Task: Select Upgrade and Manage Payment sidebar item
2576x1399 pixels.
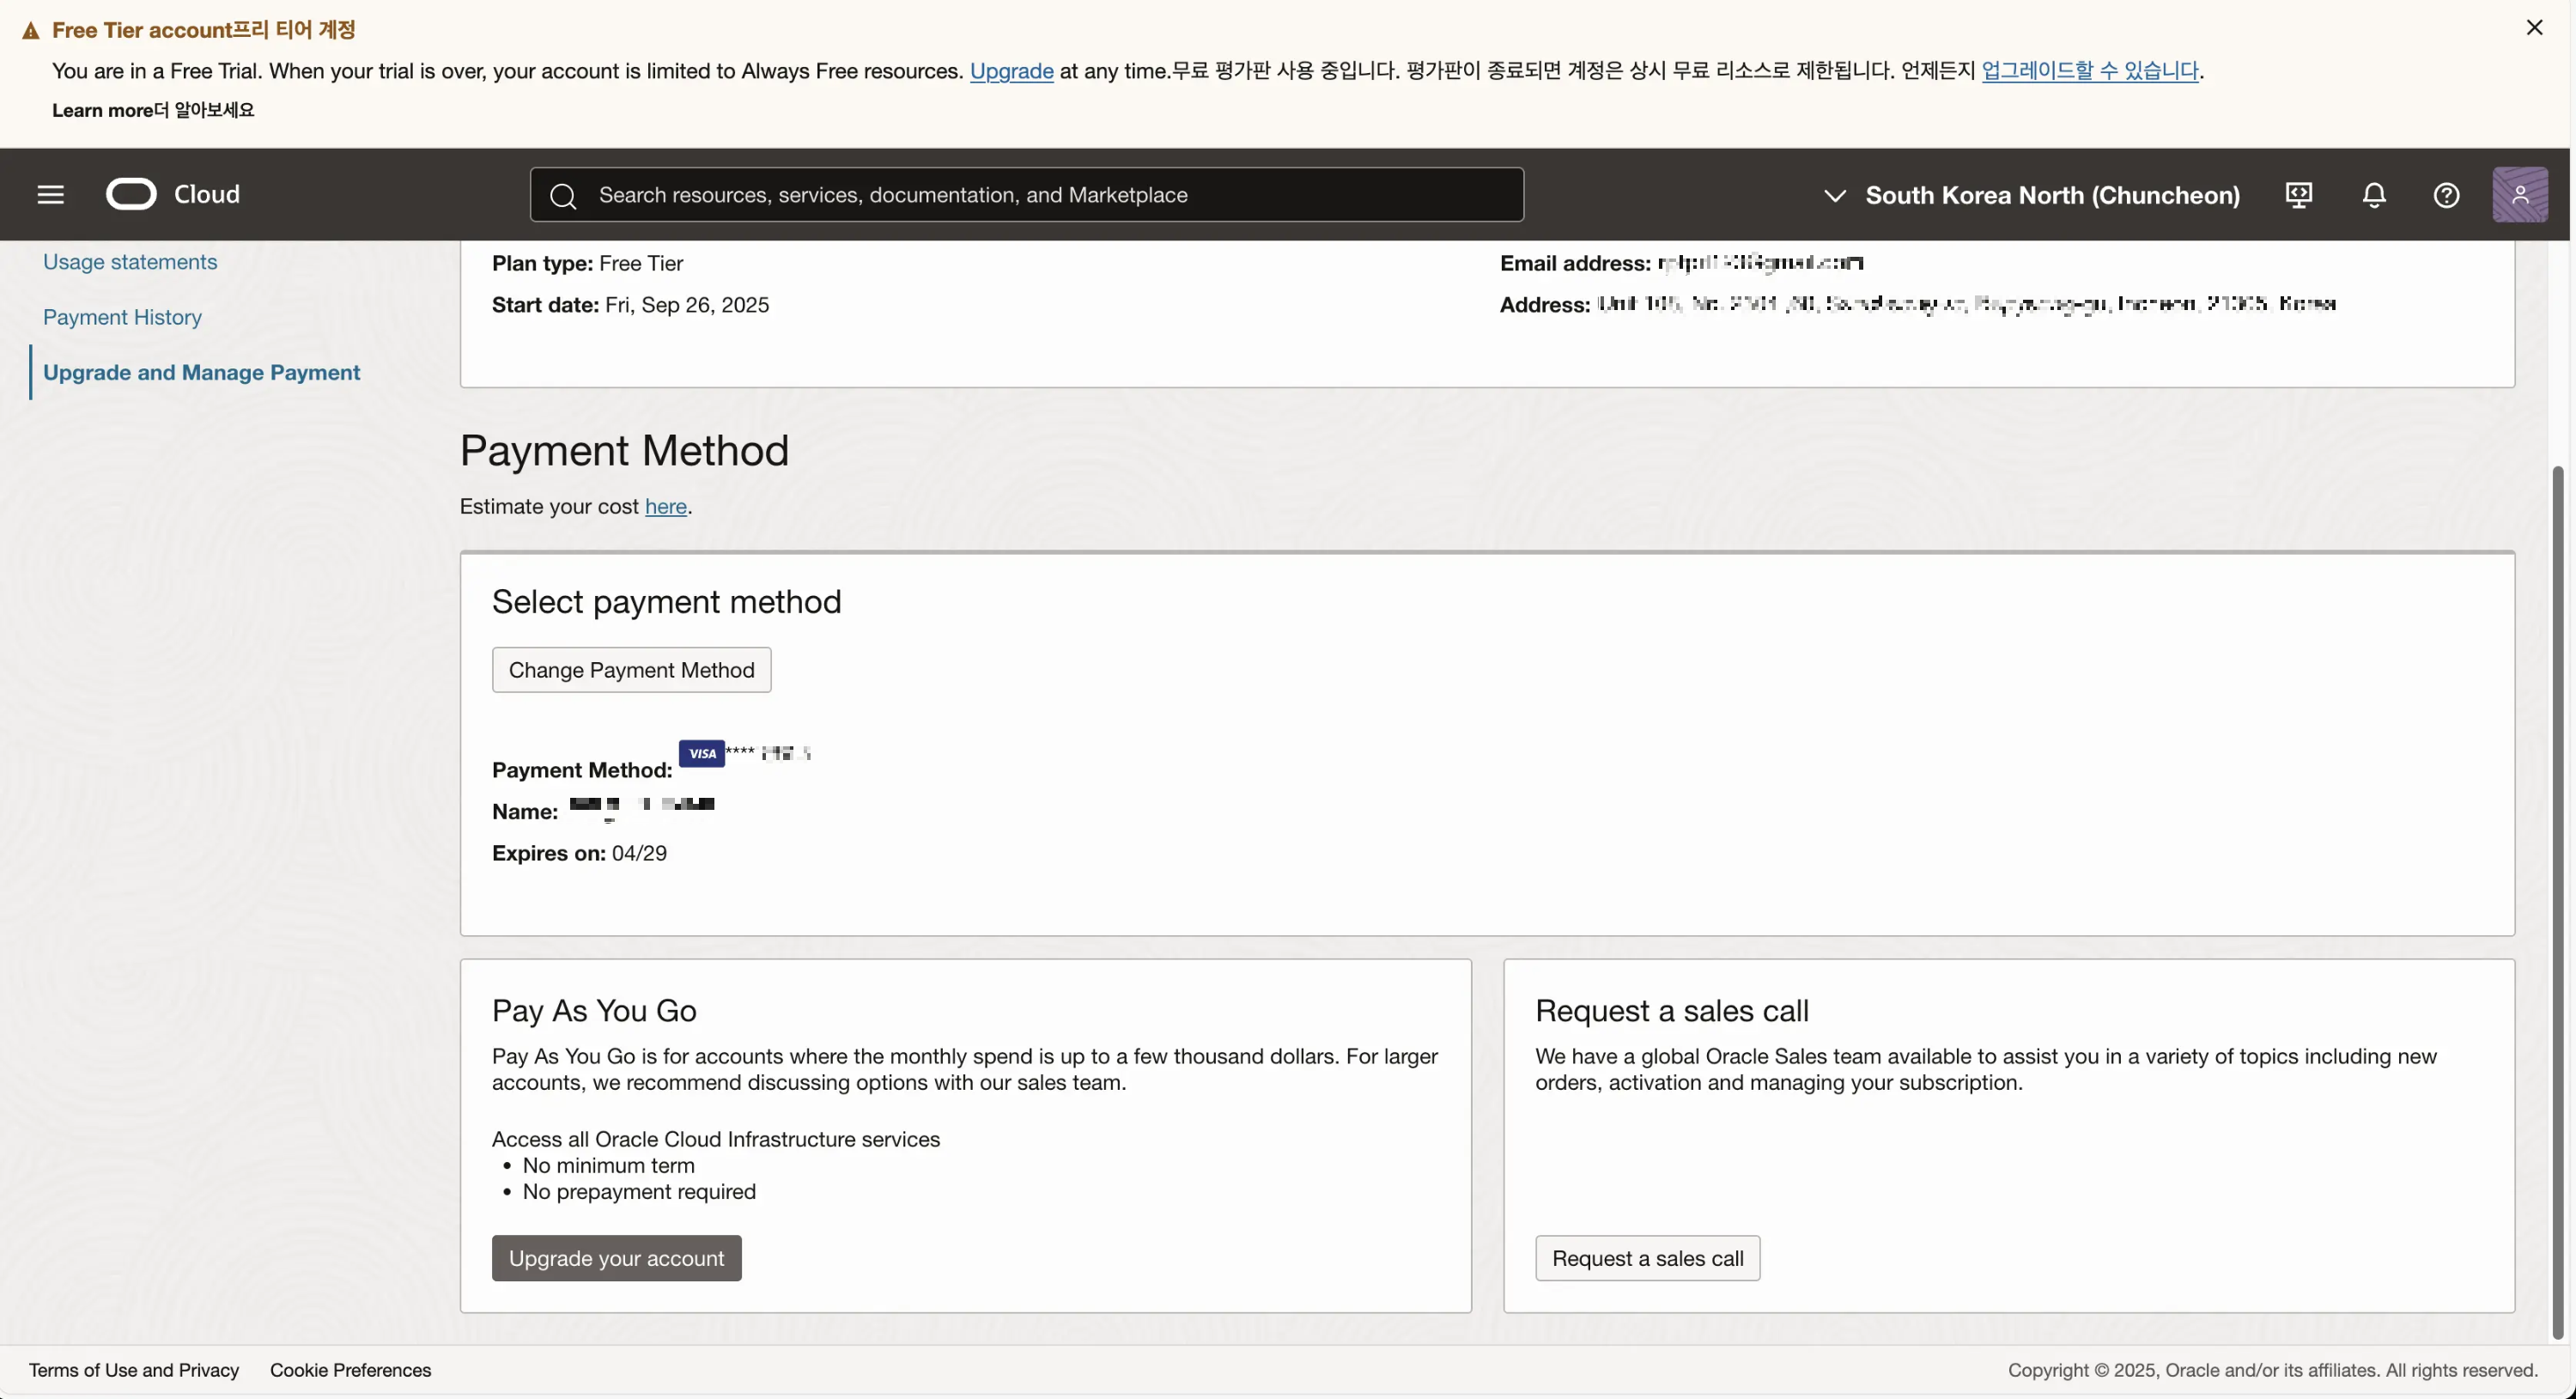Action: (x=201, y=372)
